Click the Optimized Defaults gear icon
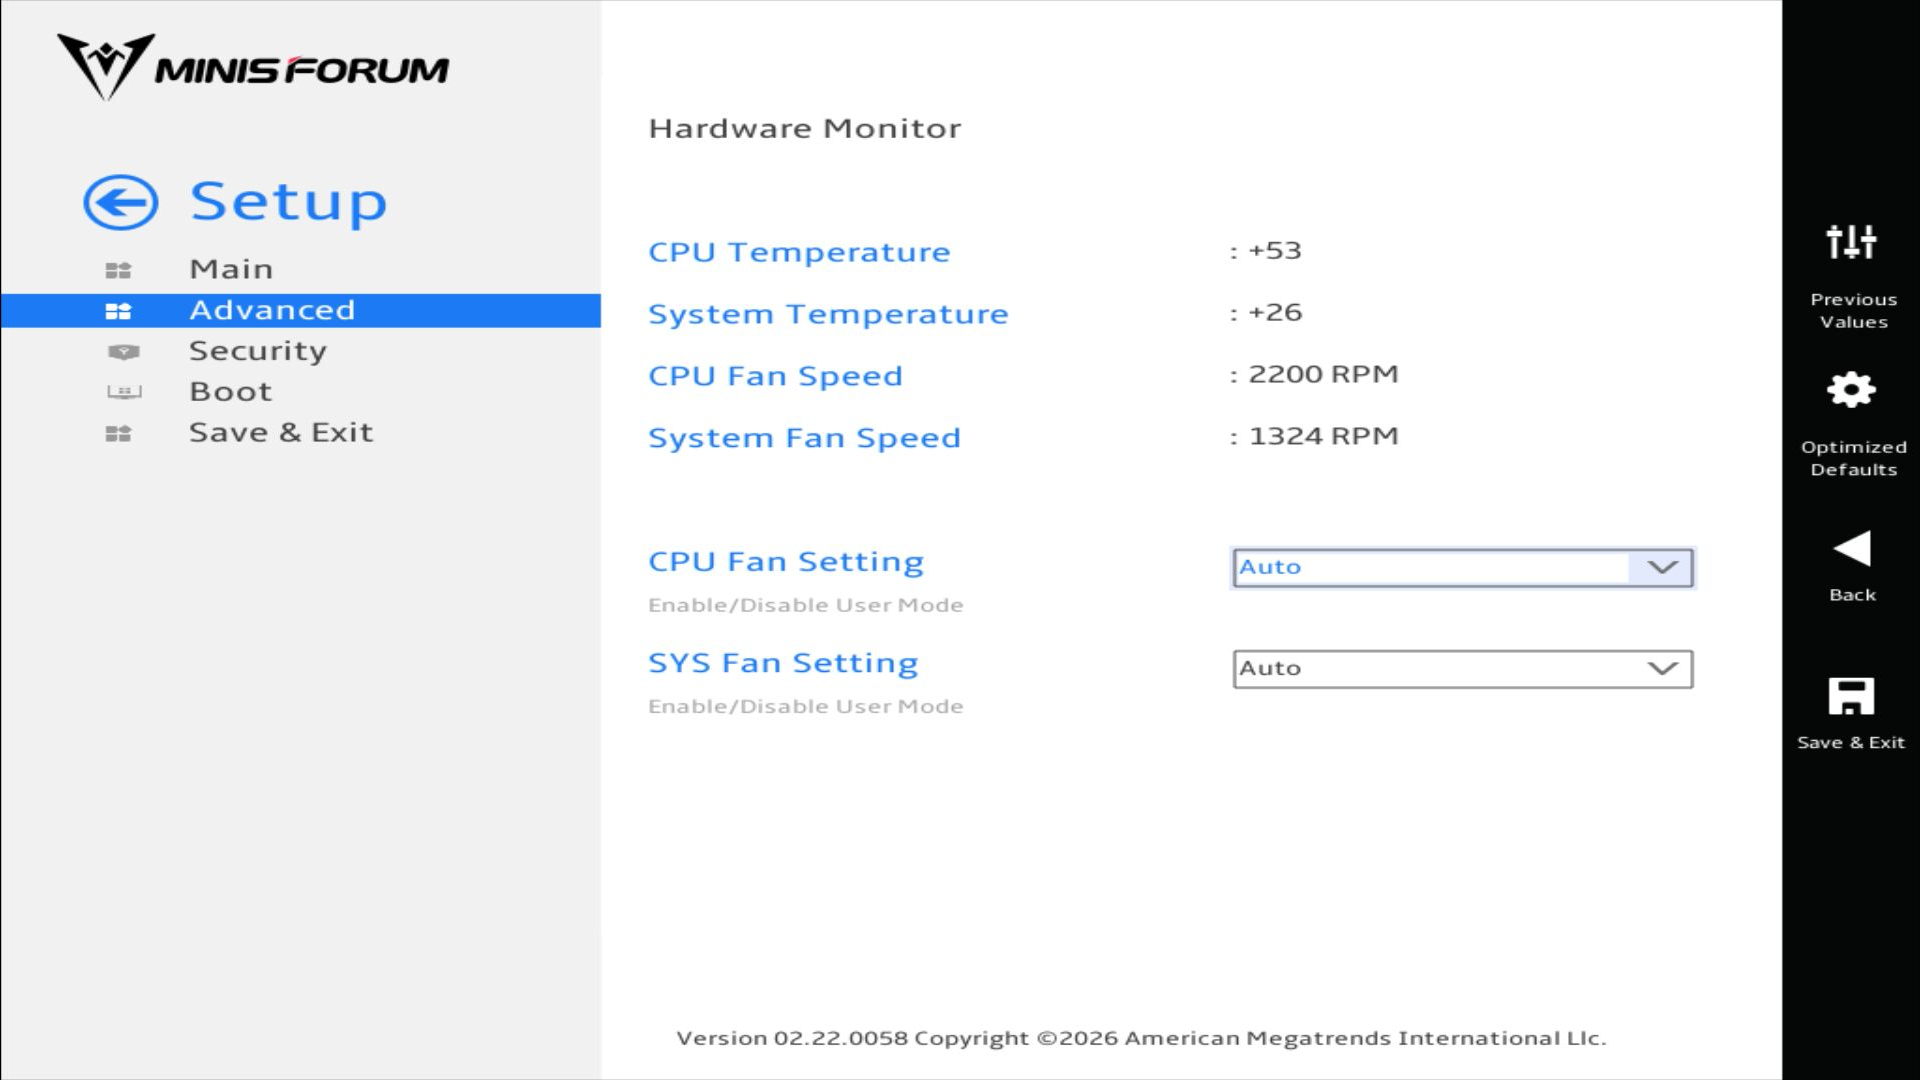Screen dimensions: 1920x1080 tap(1851, 390)
